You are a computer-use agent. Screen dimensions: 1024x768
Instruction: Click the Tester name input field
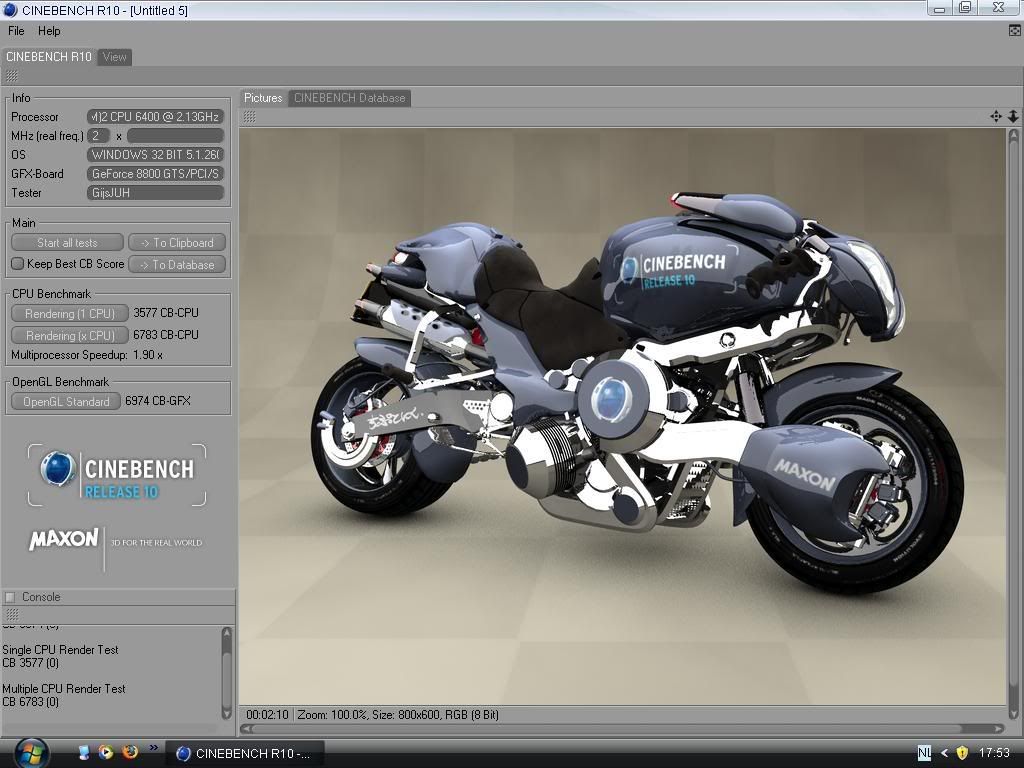[x=155, y=193]
